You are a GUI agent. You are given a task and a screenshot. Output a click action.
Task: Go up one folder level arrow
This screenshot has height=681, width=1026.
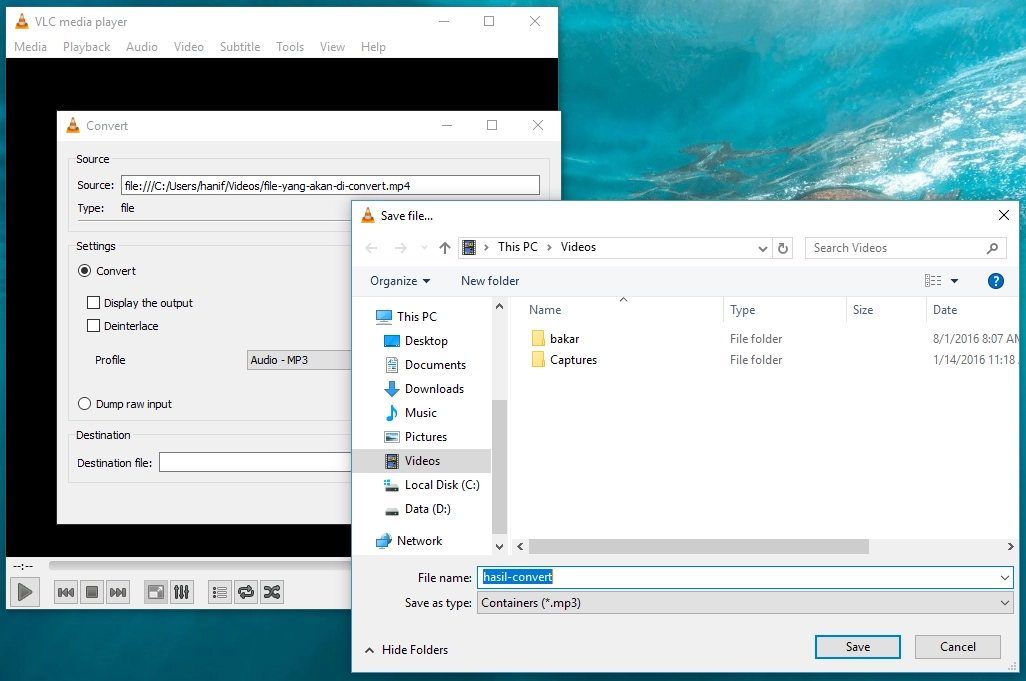pos(445,248)
